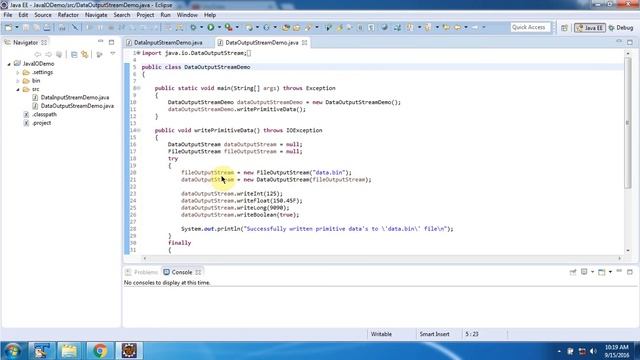Open the Refactor menu
This screenshot has height=360, width=640.
68,15
